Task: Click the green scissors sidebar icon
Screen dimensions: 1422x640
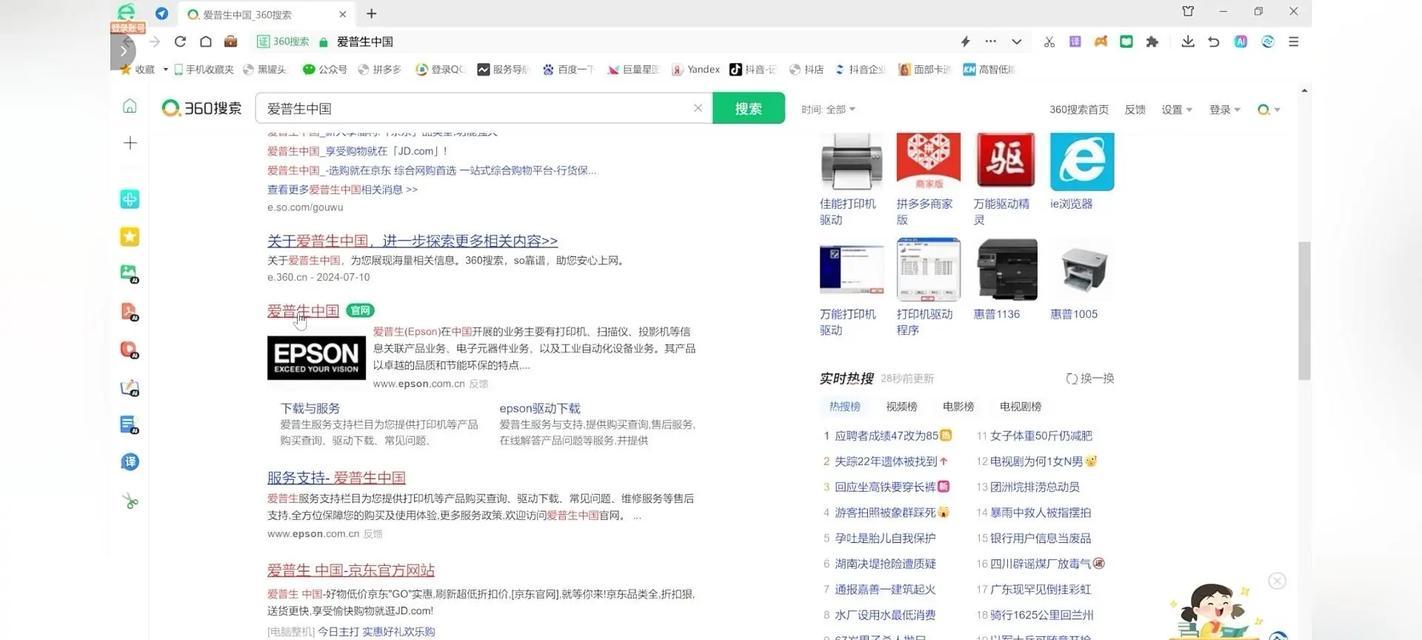Action: 130,500
